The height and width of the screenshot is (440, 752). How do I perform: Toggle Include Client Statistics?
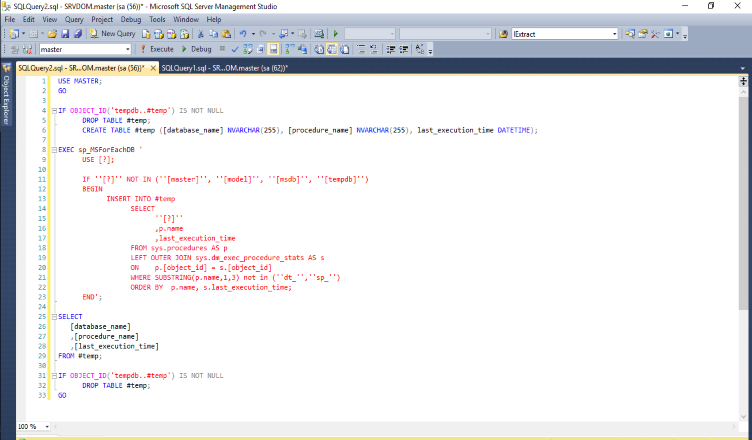click(x=302, y=49)
